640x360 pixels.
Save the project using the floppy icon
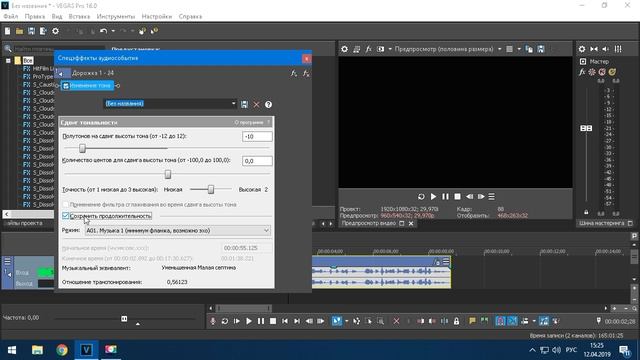(31, 31)
